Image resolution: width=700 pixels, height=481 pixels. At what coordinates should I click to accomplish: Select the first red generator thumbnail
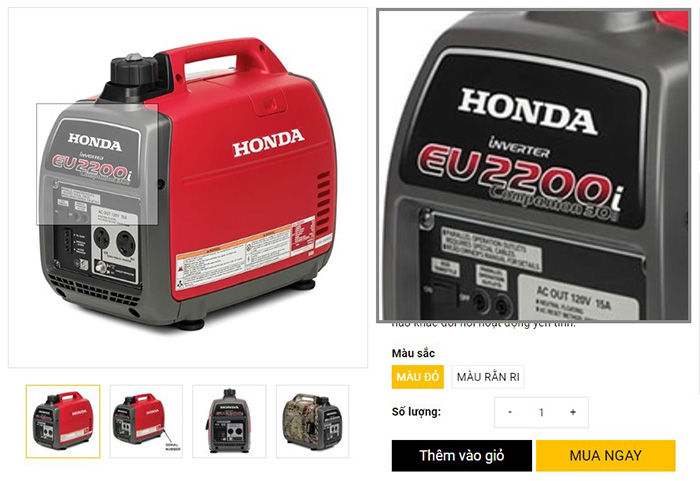[x=63, y=421]
